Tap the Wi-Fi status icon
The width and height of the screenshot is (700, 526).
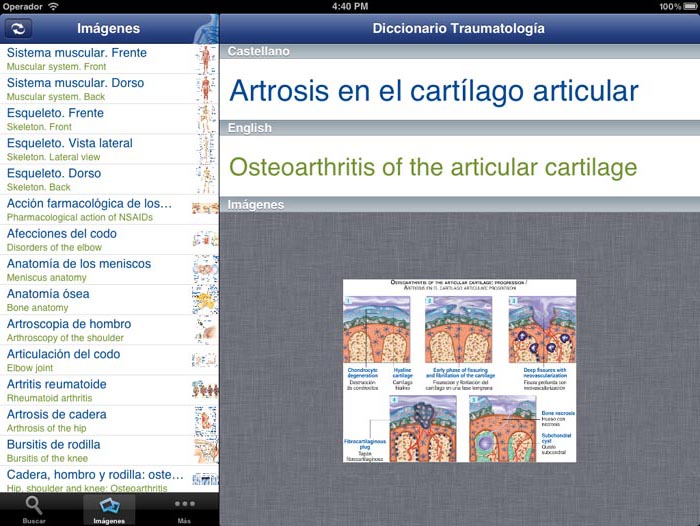(x=53, y=6)
